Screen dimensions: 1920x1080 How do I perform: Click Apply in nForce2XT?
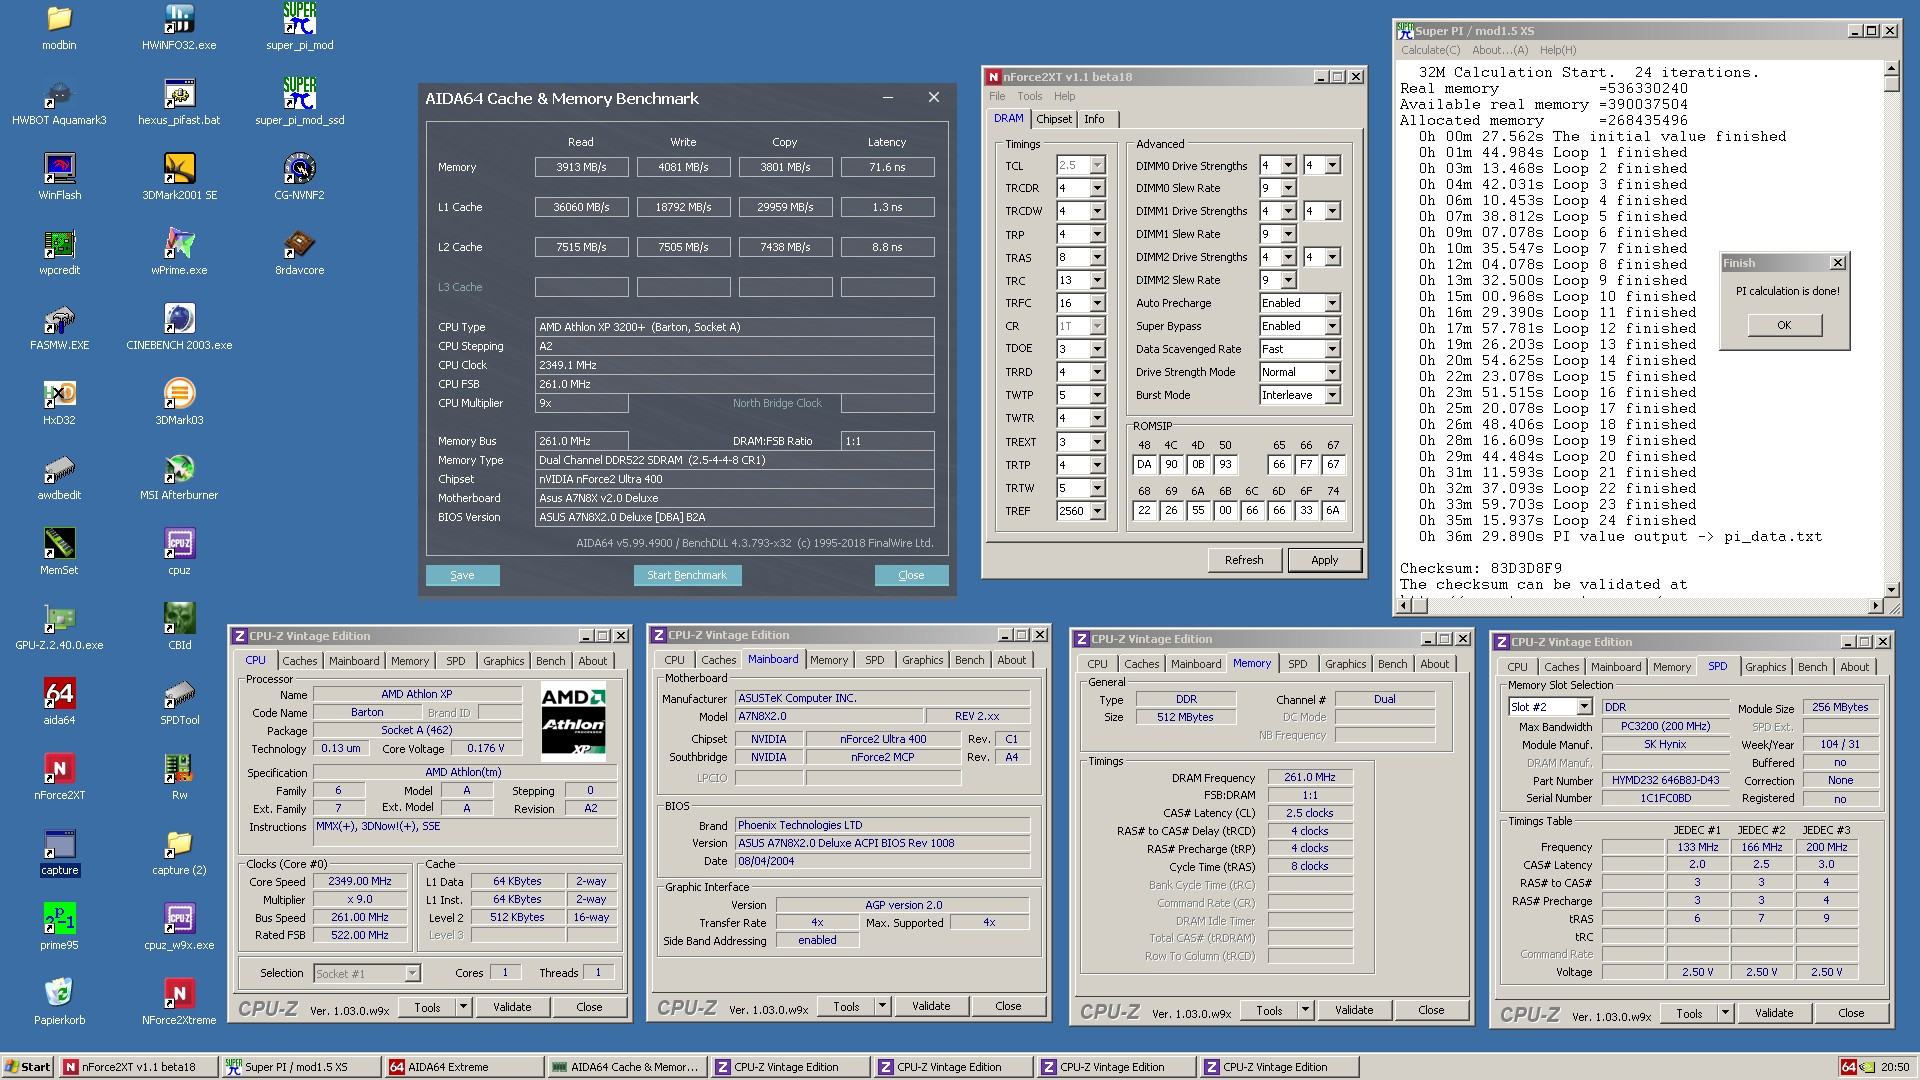pyautogui.click(x=1324, y=560)
